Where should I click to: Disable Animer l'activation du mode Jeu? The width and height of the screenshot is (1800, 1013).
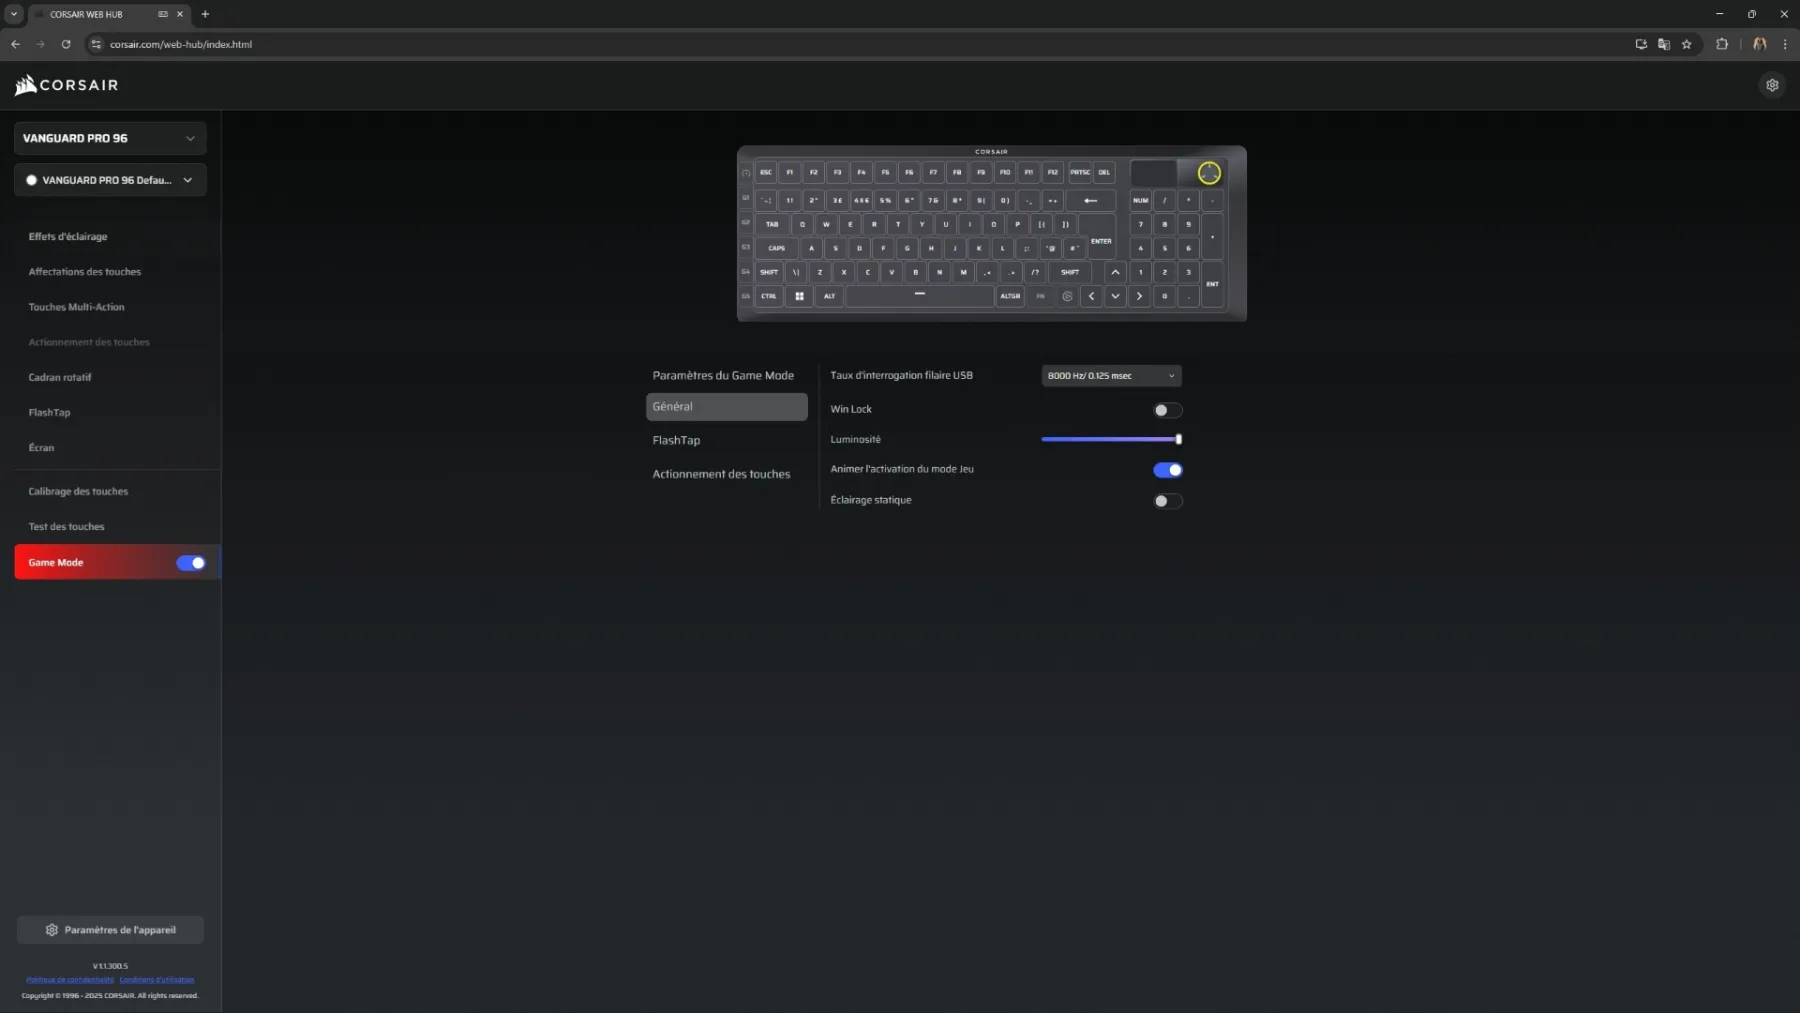pyautogui.click(x=1167, y=470)
